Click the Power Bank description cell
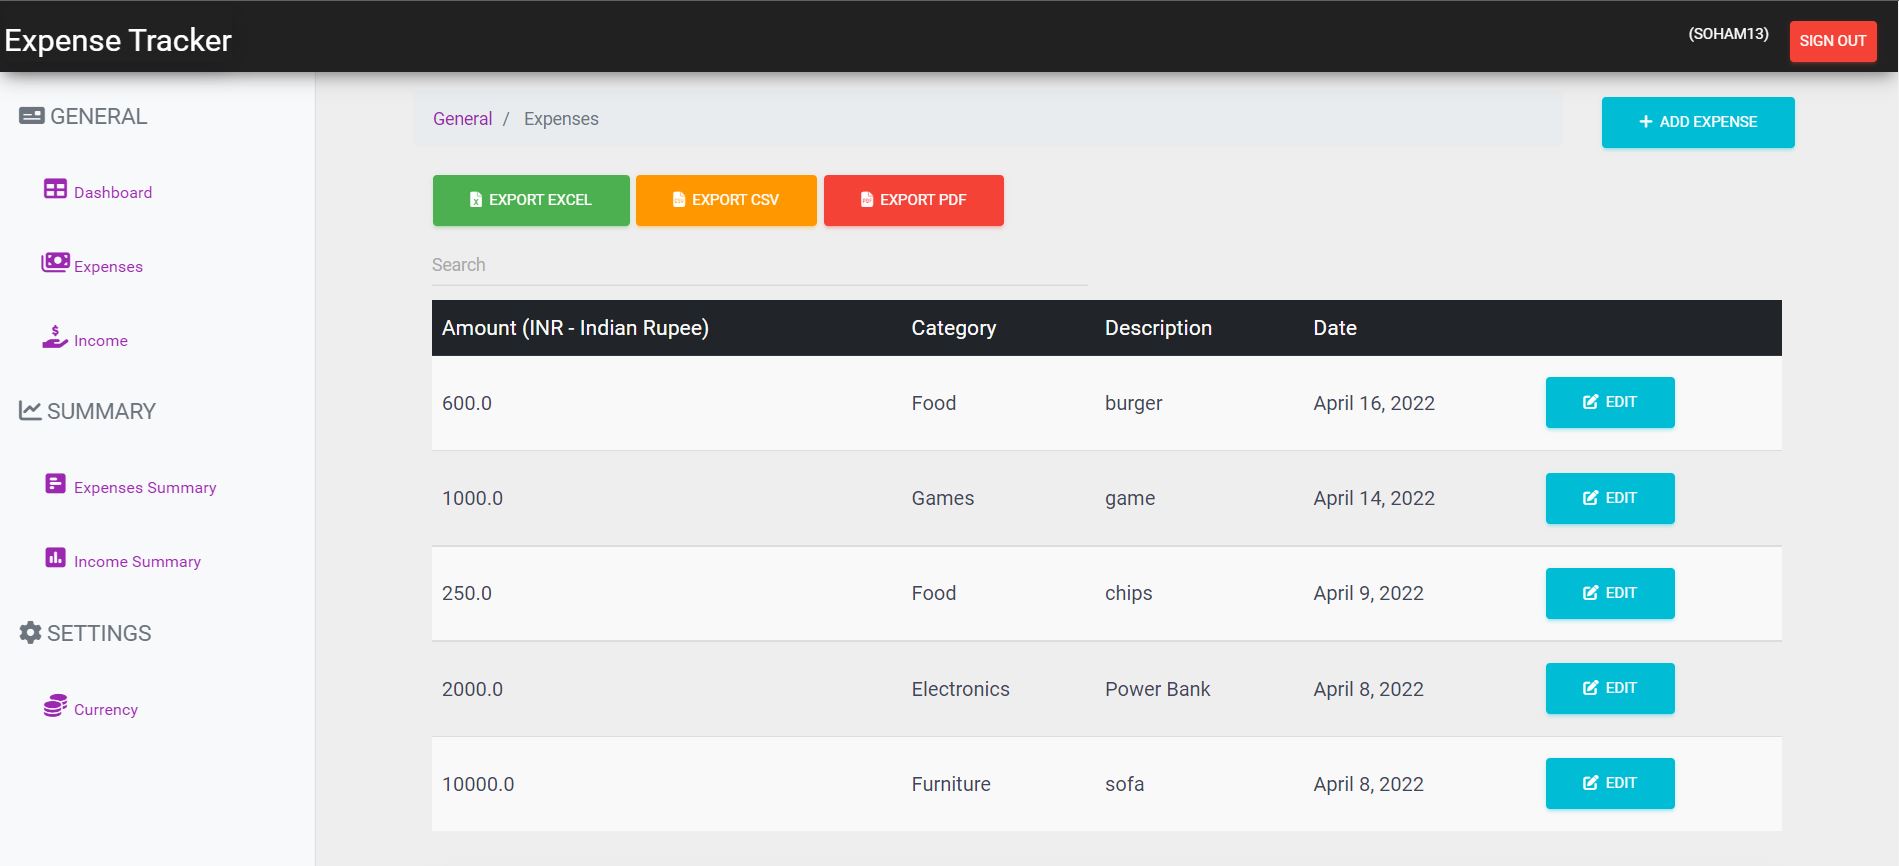Image resolution: width=1899 pixels, height=866 pixels. [x=1157, y=689]
